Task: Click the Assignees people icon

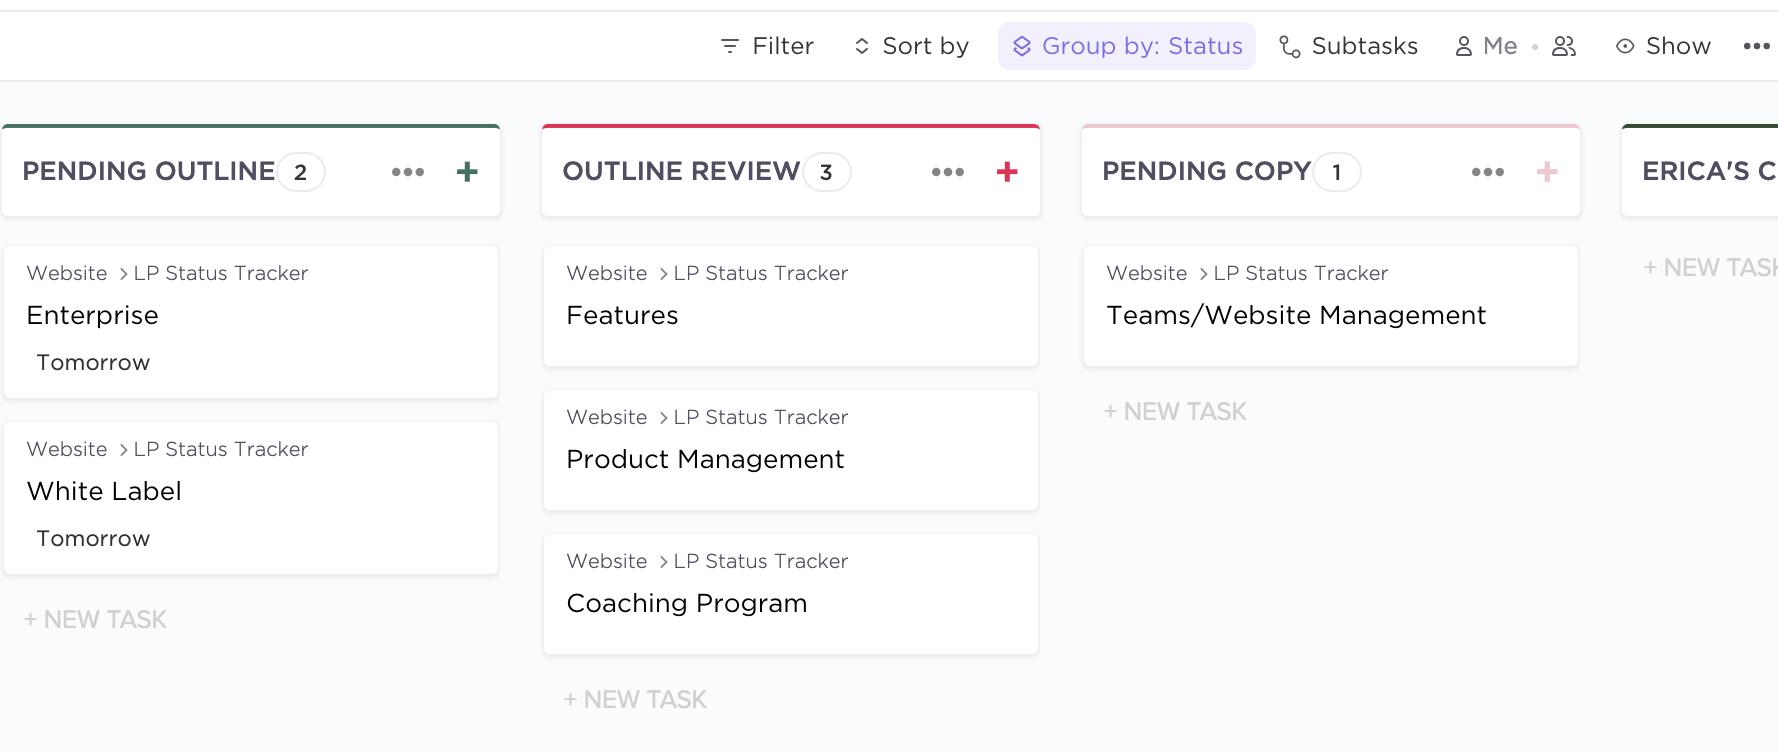Action: point(1564,46)
